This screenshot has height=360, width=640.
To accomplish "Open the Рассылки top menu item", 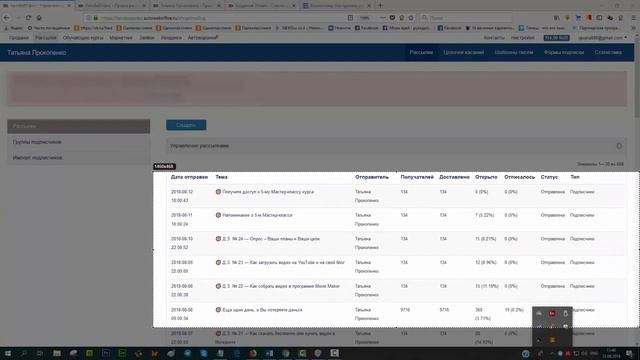I will 46,38.
